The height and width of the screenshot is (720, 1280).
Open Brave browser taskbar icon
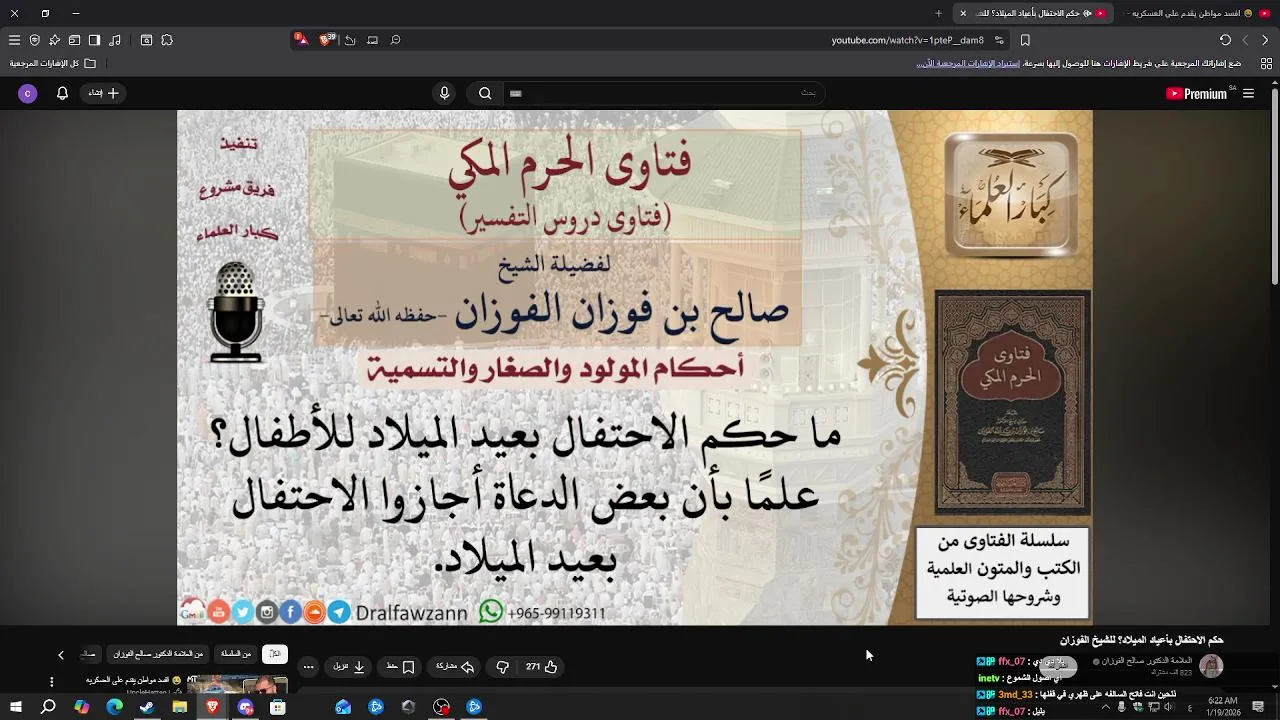(213, 707)
